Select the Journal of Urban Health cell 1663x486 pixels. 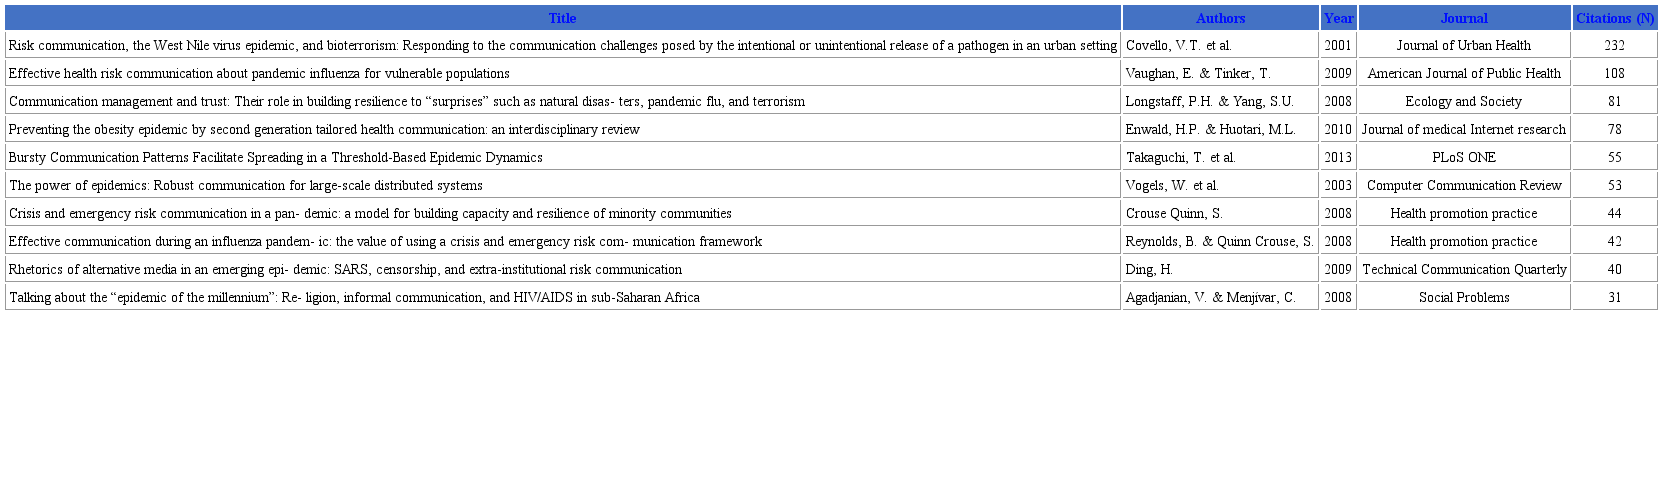[1463, 46]
